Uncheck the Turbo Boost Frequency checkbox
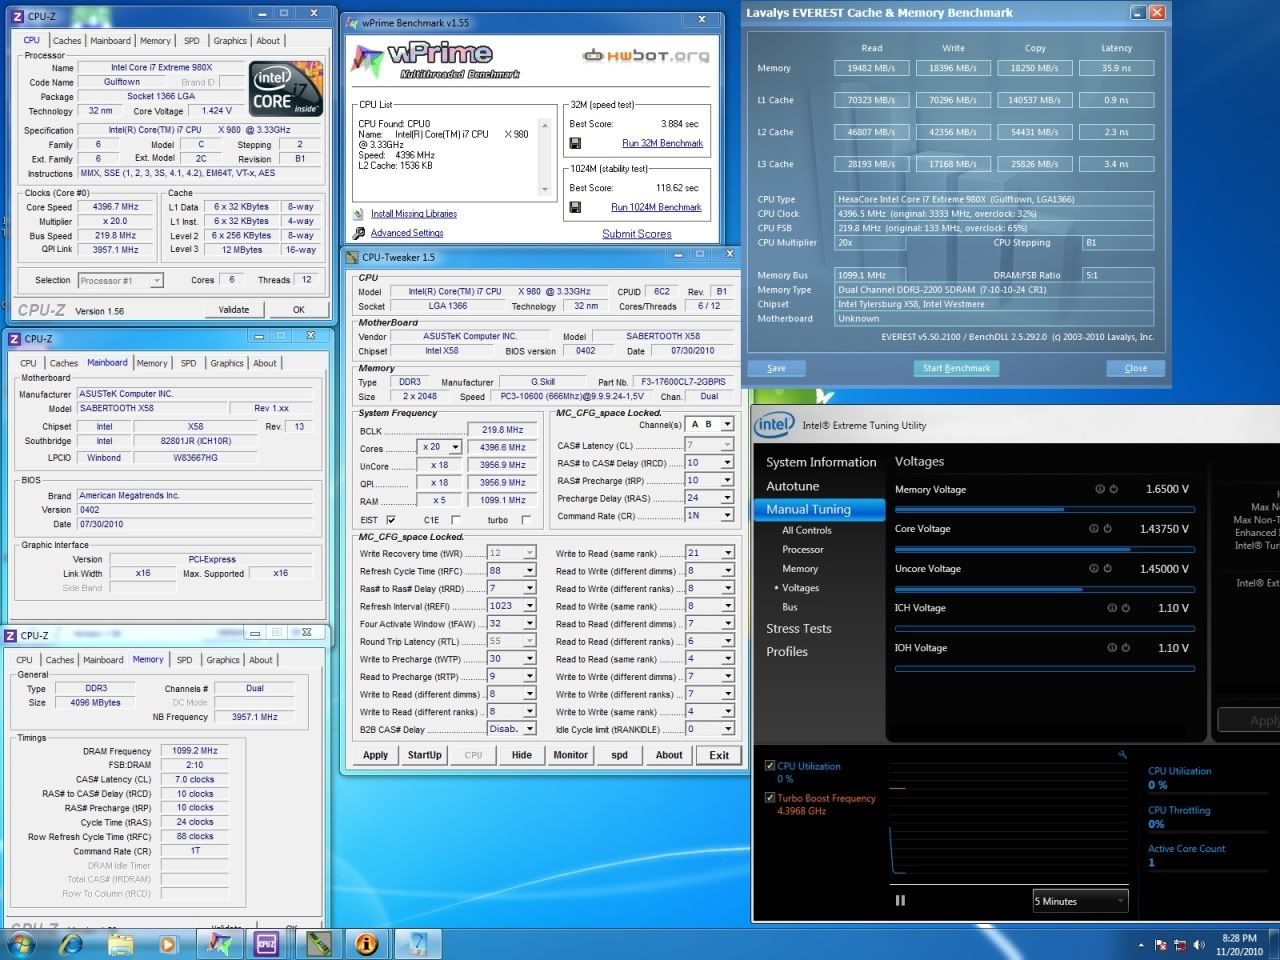The width and height of the screenshot is (1280, 960). point(770,798)
